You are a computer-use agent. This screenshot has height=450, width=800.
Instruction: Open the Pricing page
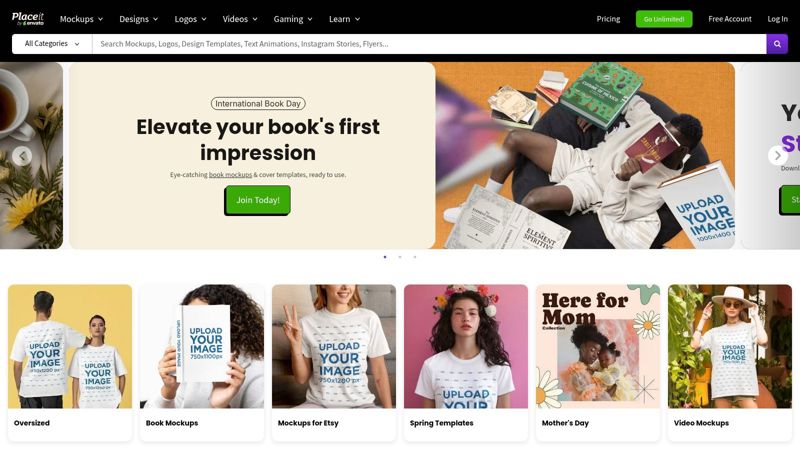(608, 19)
